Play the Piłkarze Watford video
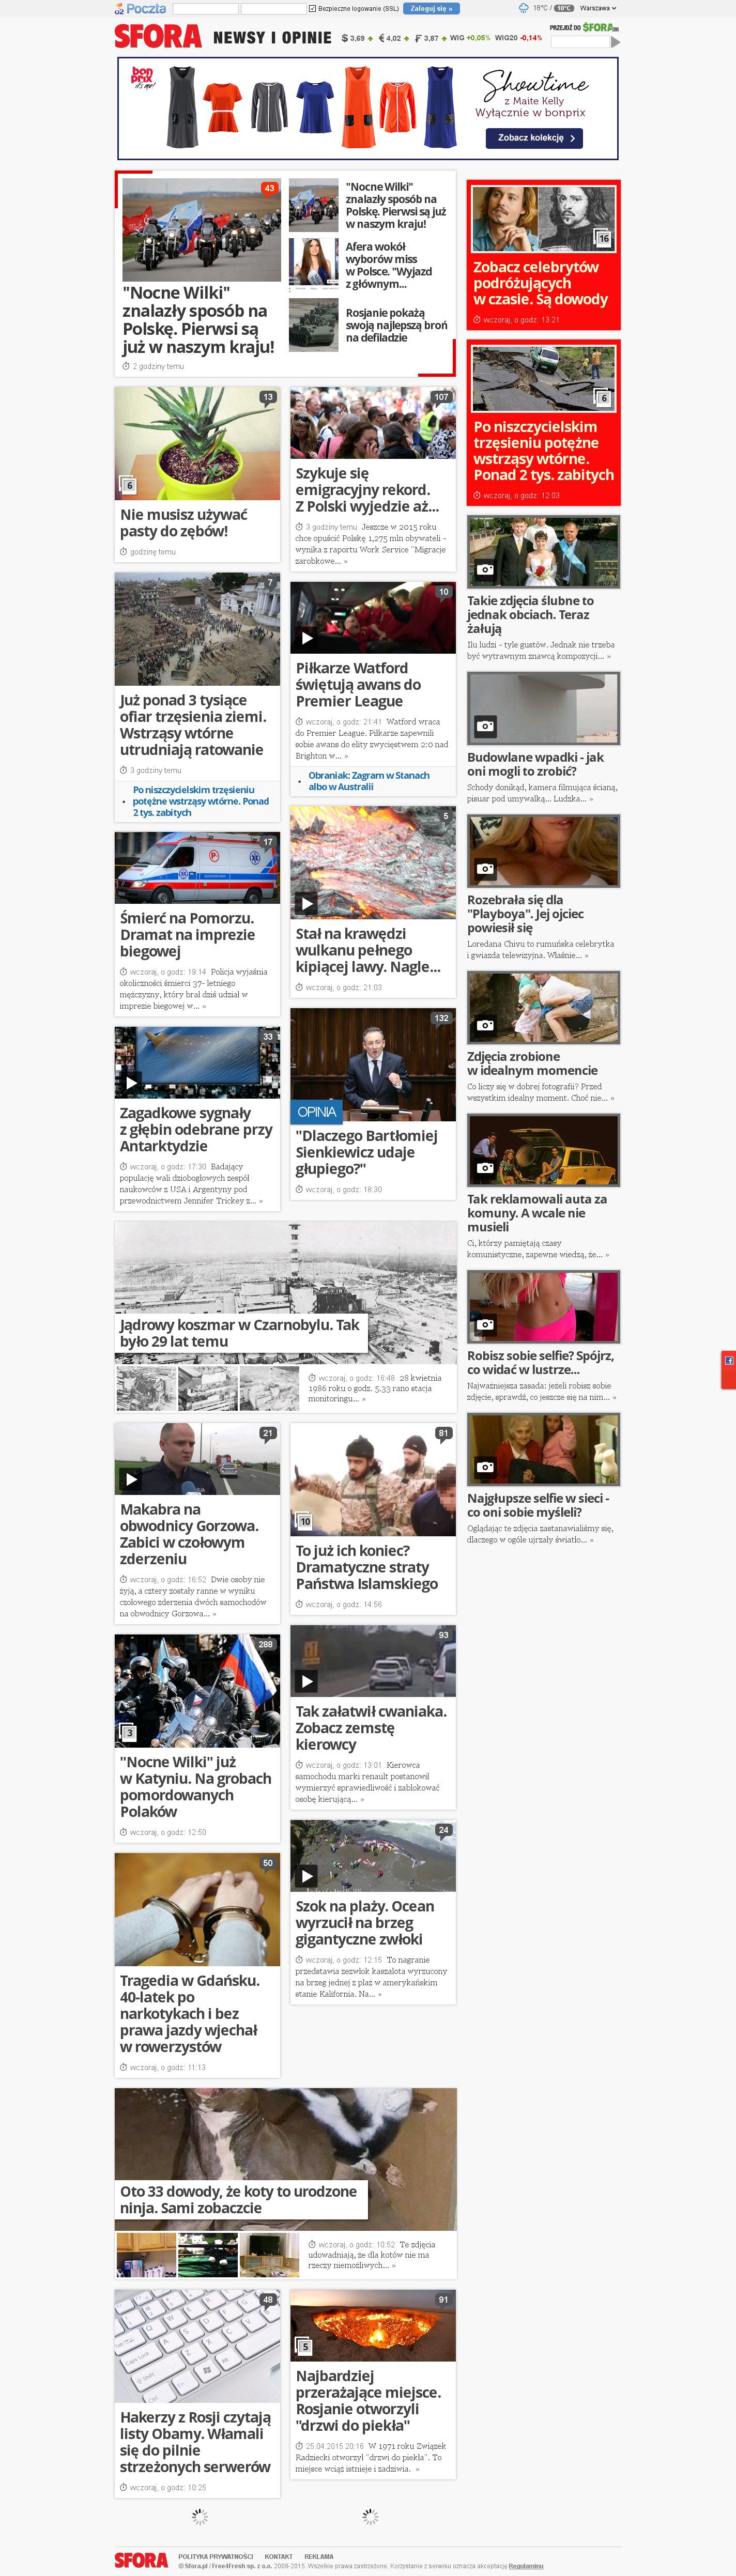Screen dimensions: 736x2576 tap(307, 638)
